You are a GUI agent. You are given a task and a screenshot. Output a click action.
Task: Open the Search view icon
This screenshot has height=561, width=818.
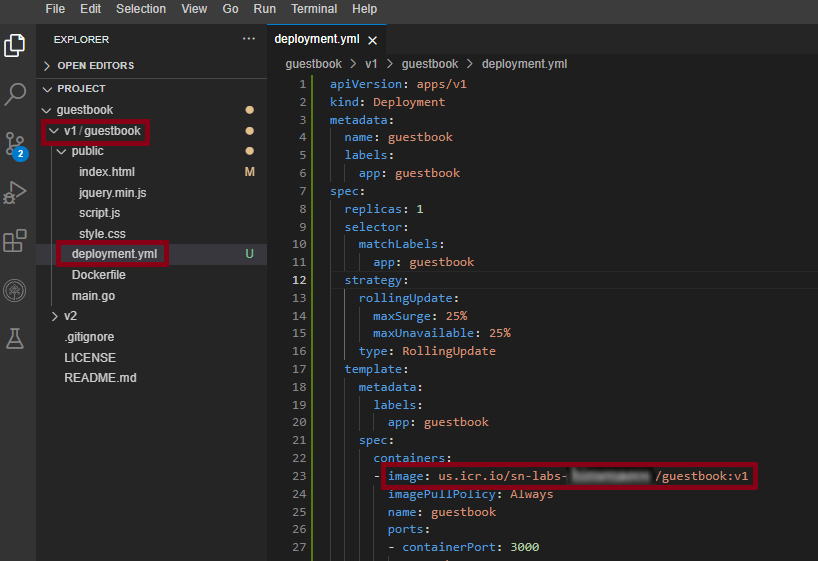(15, 94)
